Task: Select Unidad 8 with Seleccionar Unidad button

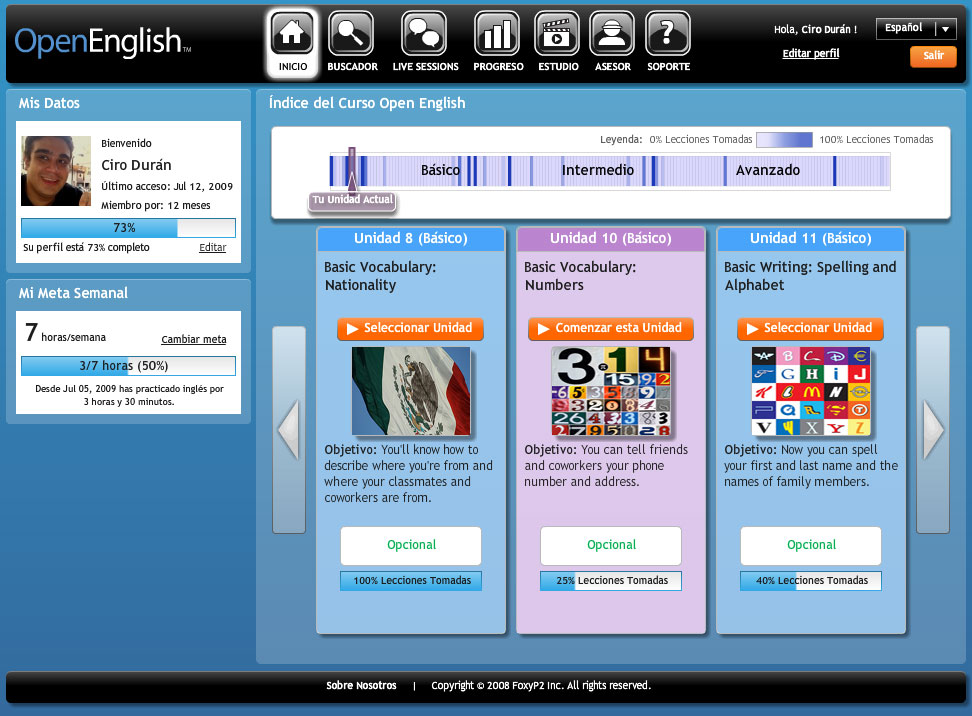Action: click(x=410, y=328)
